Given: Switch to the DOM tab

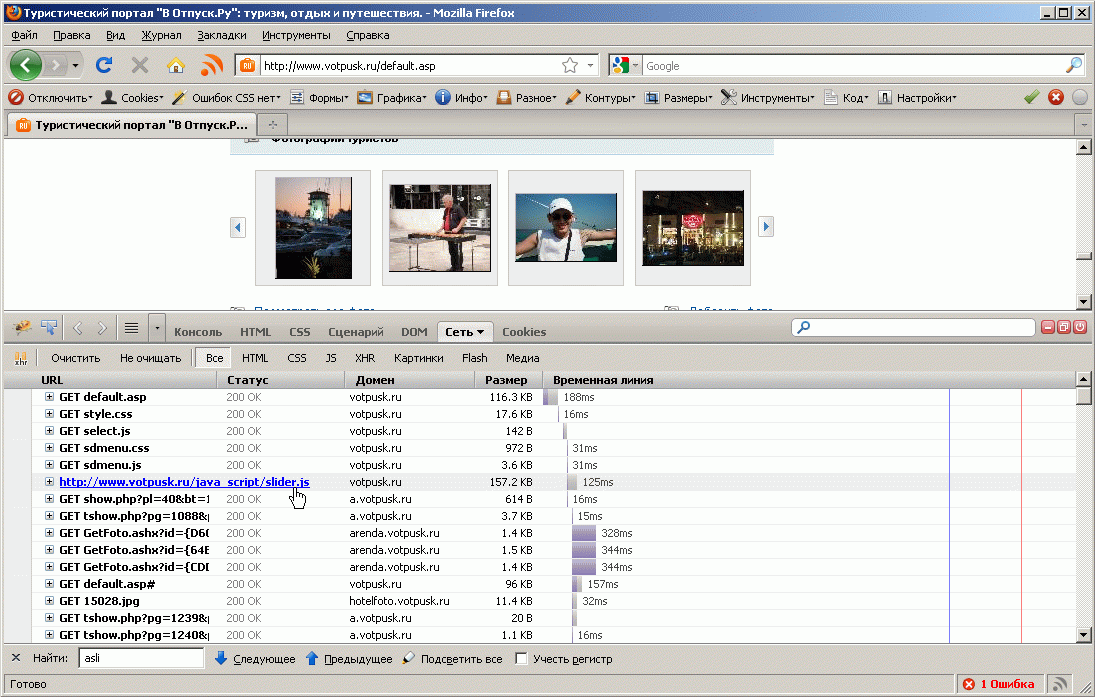Looking at the screenshot, I should tap(414, 332).
